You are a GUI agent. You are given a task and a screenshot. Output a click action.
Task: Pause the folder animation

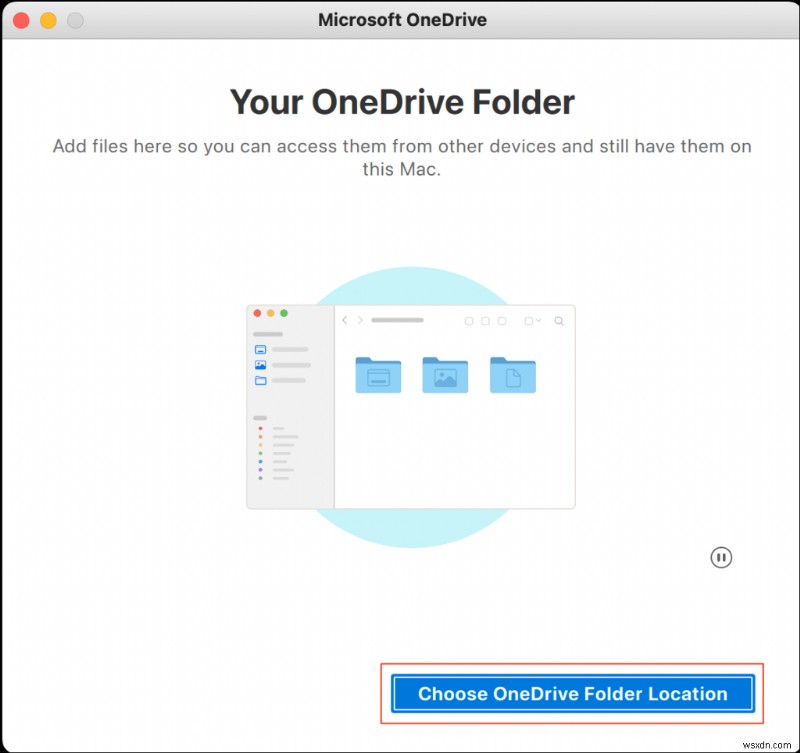click(721, 557)
